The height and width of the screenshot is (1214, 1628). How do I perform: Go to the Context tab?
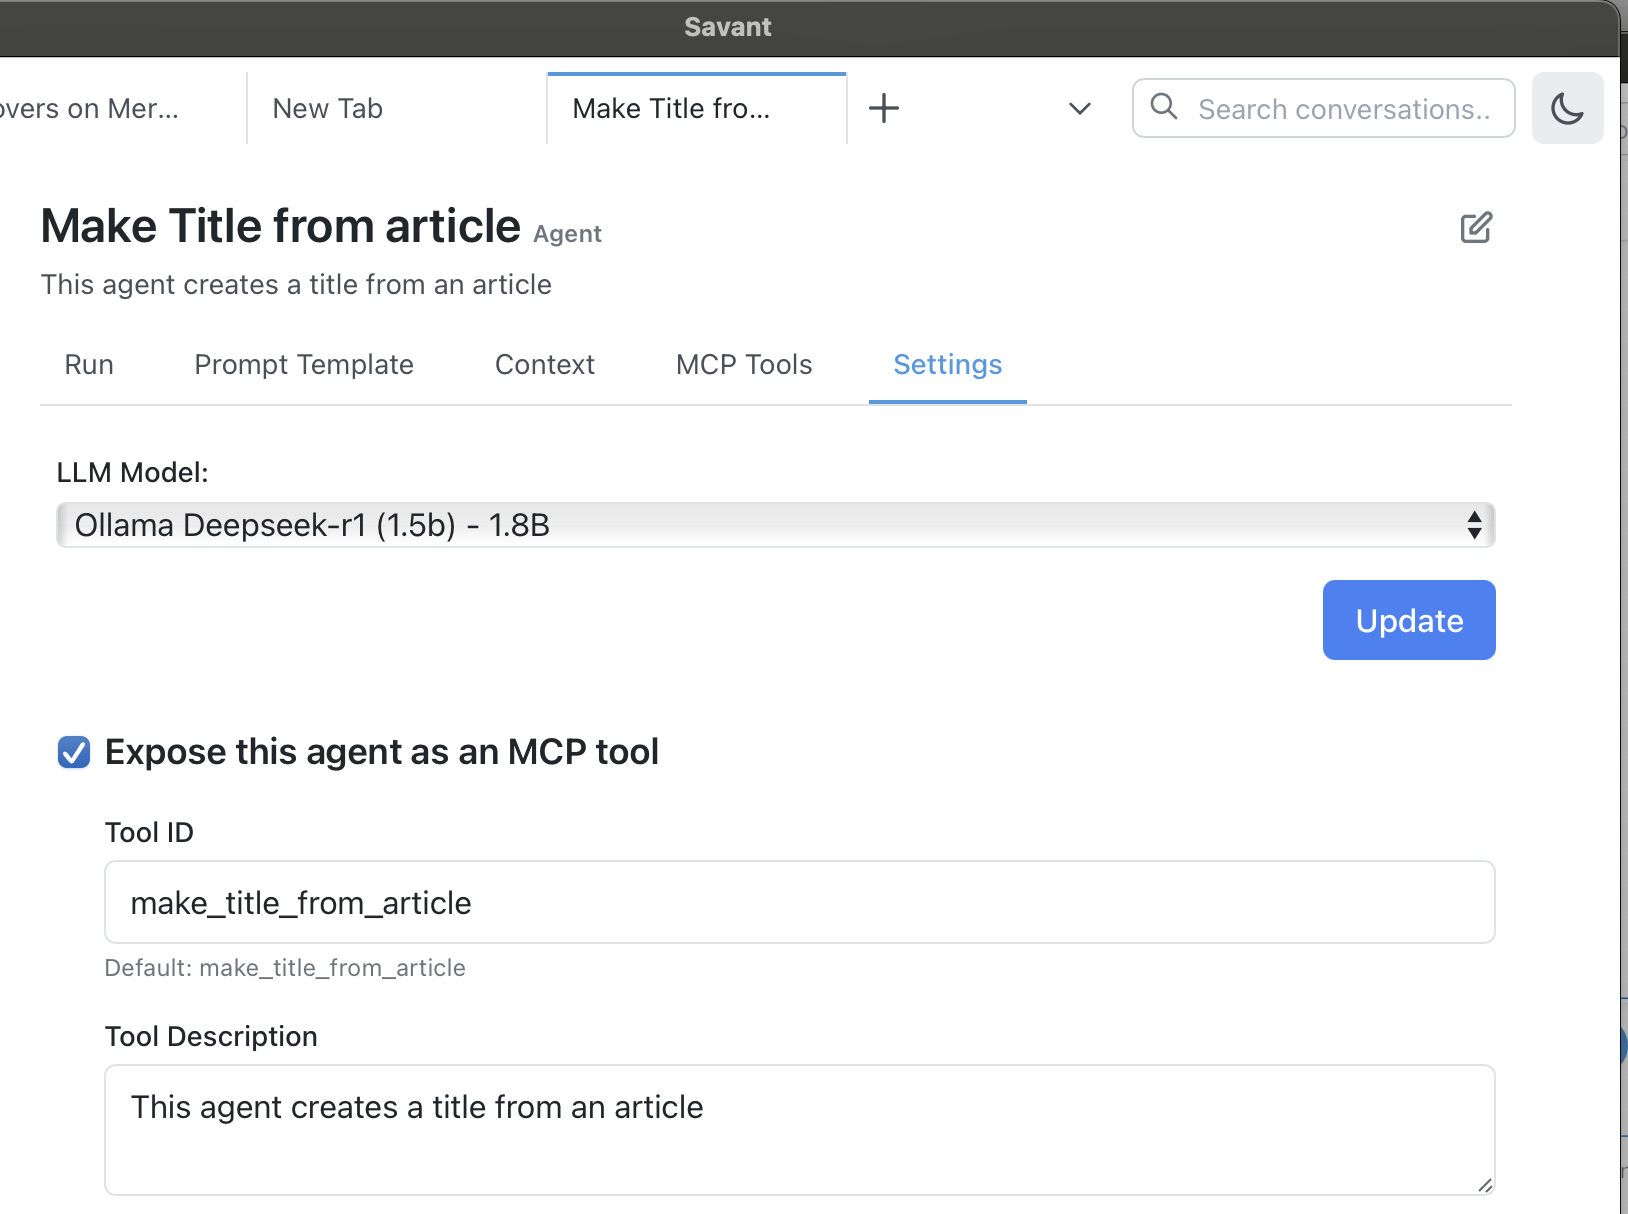tap(545, 365)
